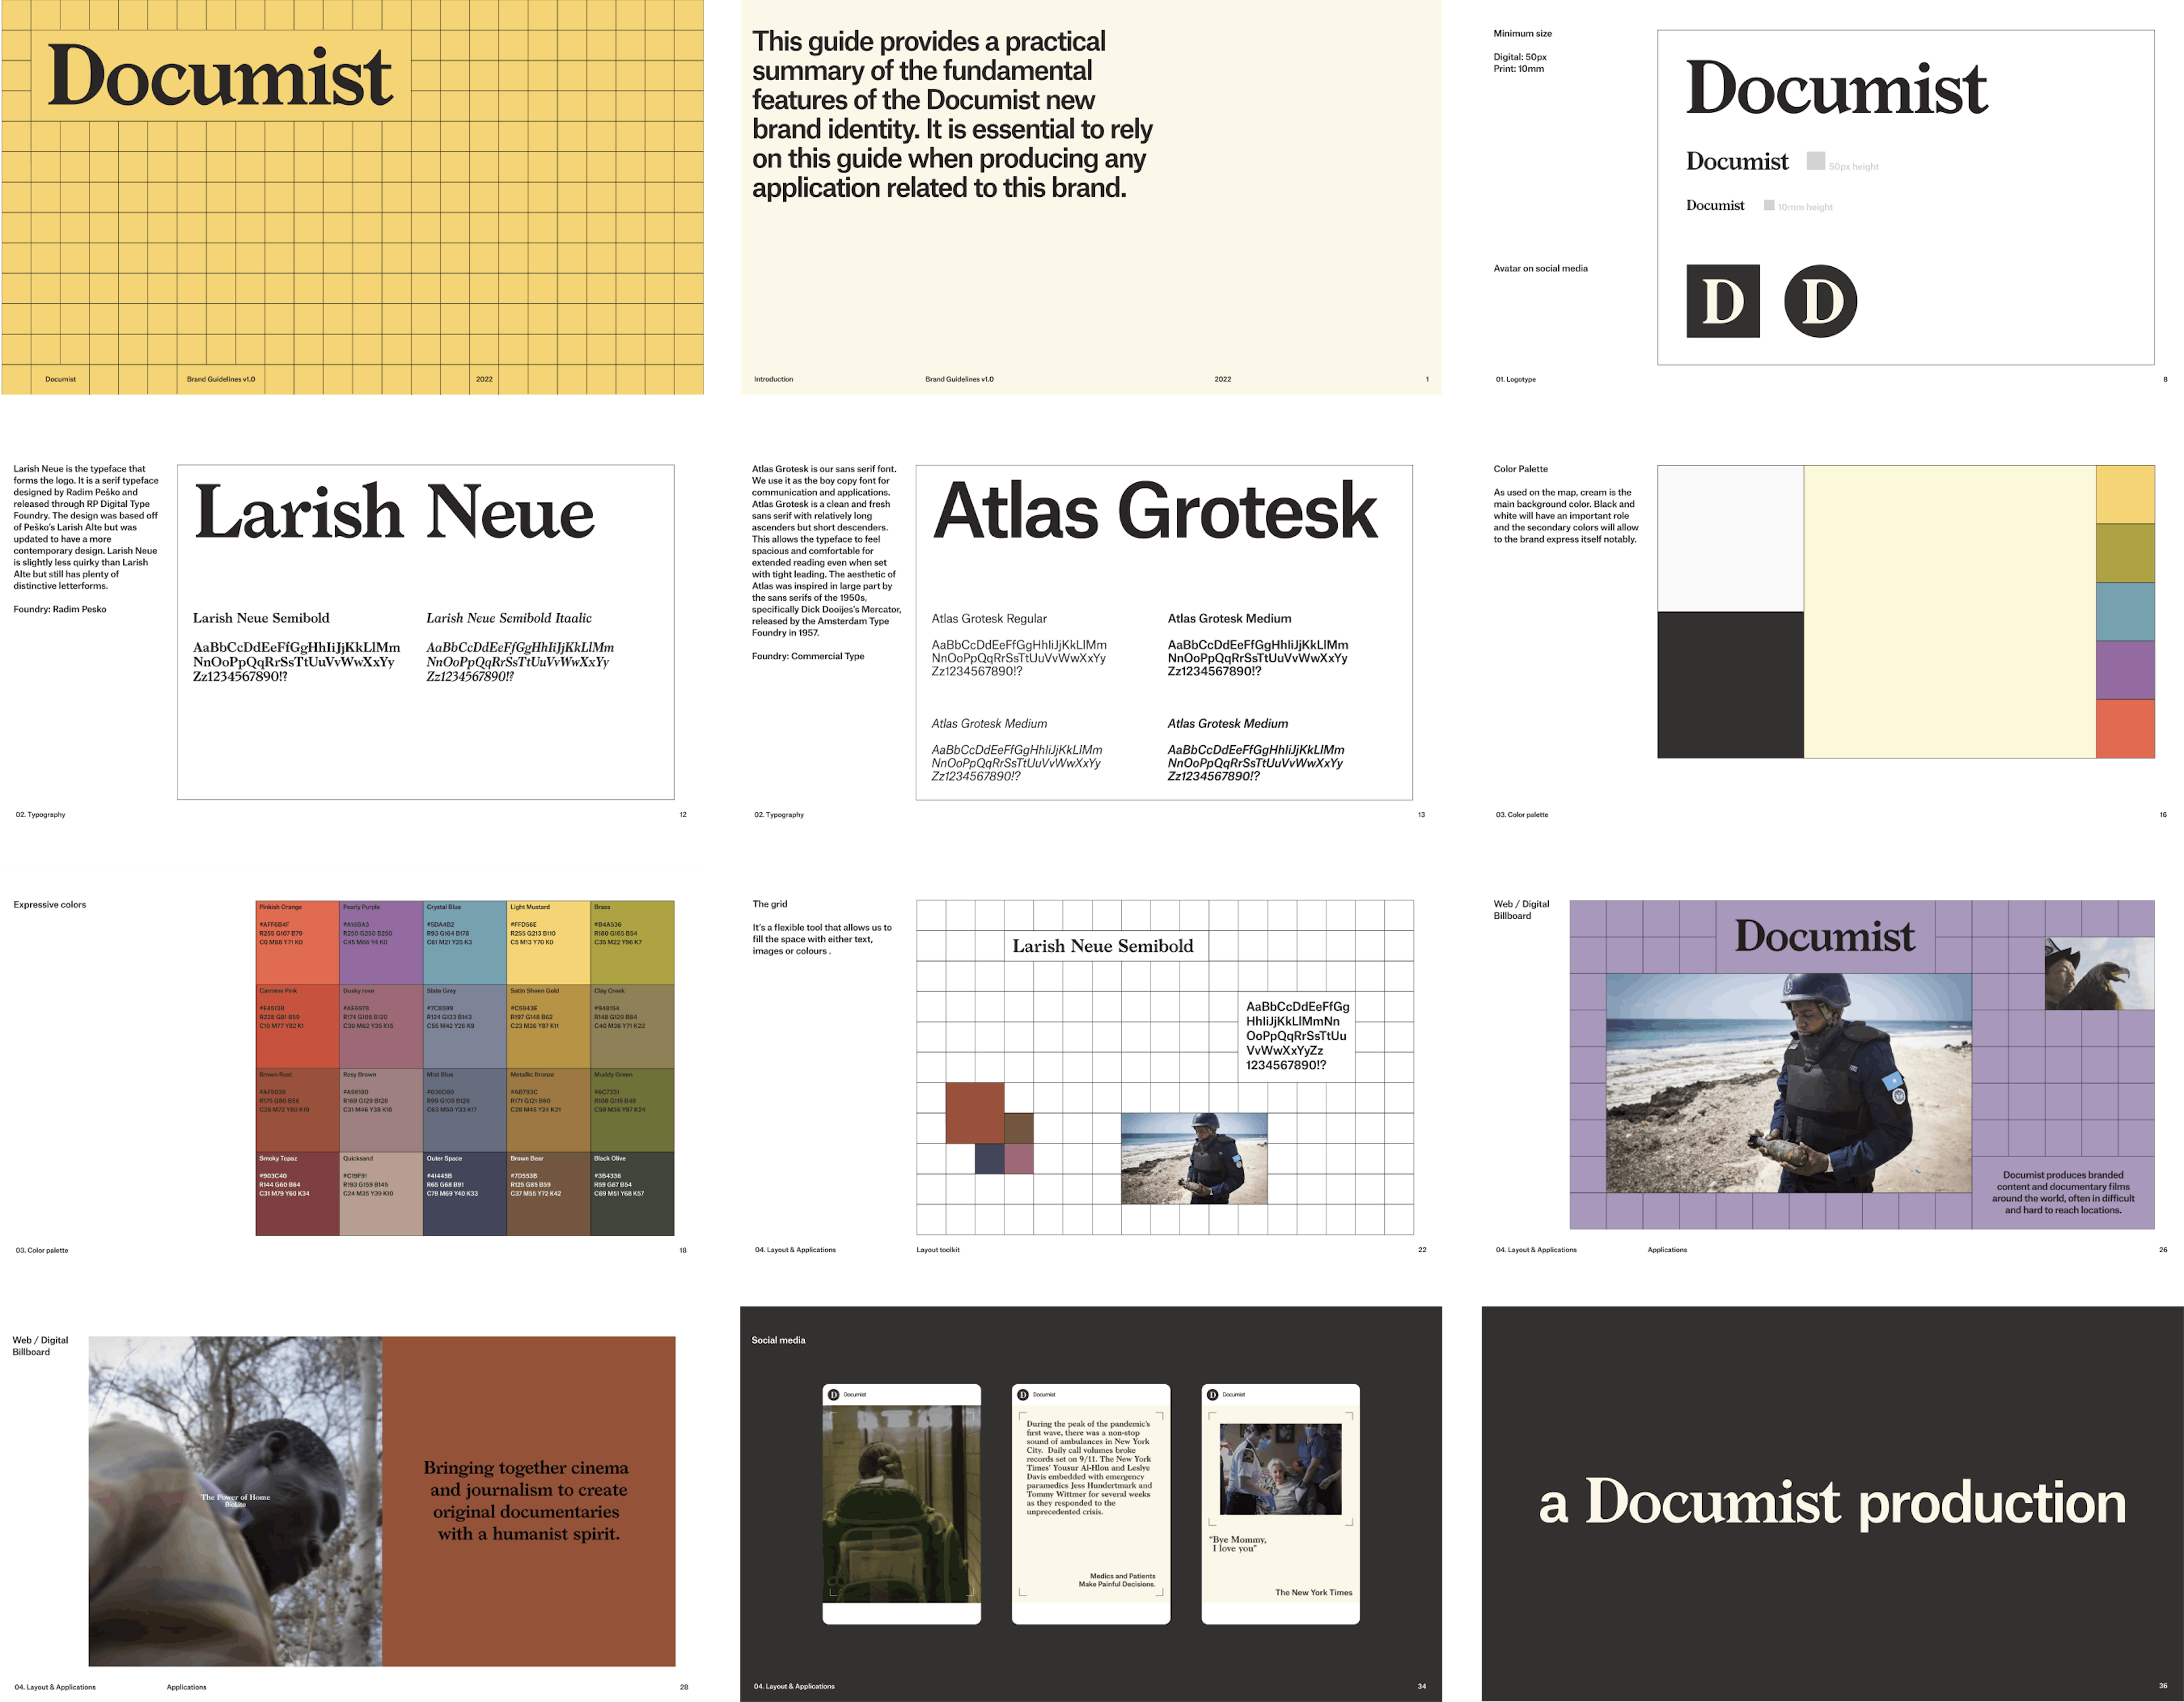Click 'The grid' heading
Viewport: 2184px width, 1702px height.
point(770,903)
